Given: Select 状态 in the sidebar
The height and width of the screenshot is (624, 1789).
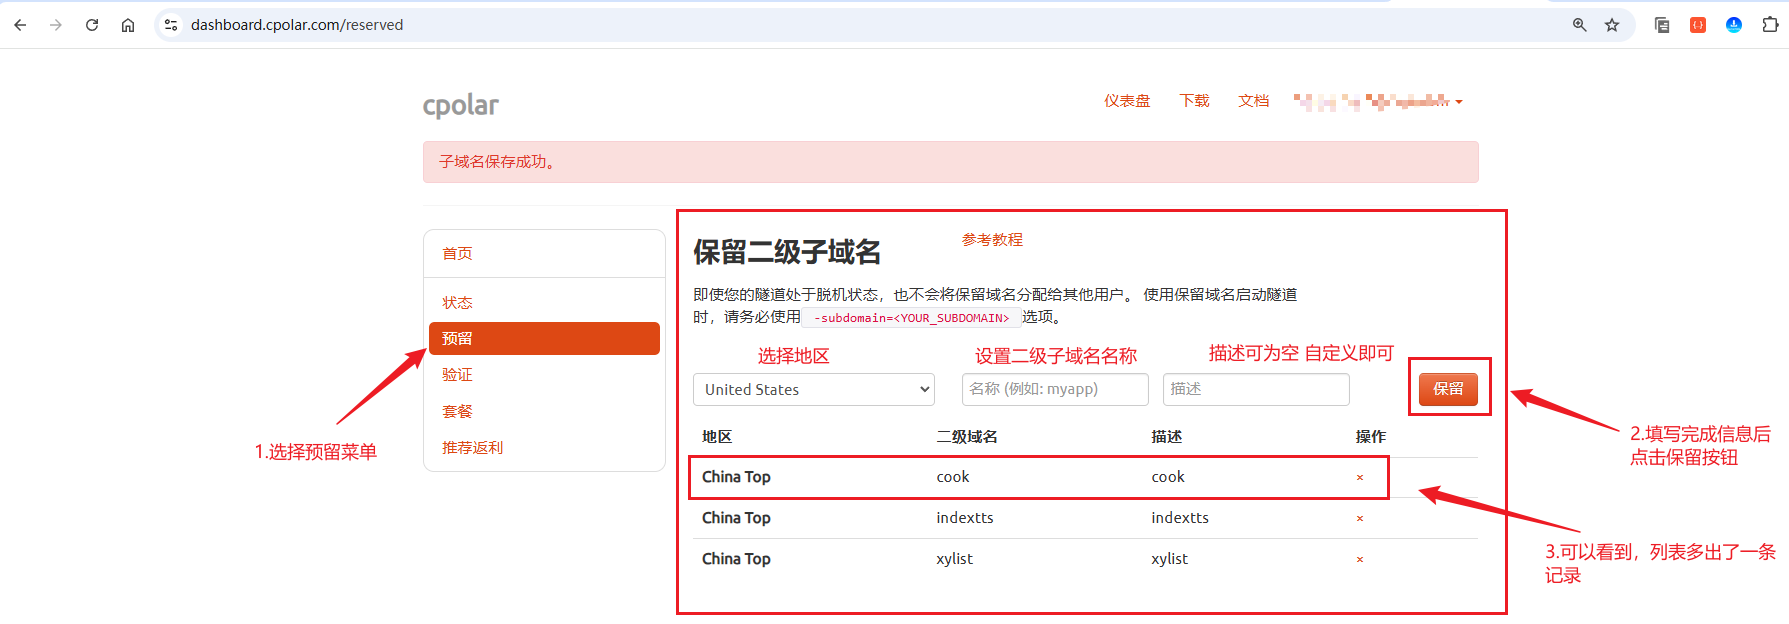Looking at the screenshot, I should 457,303.
